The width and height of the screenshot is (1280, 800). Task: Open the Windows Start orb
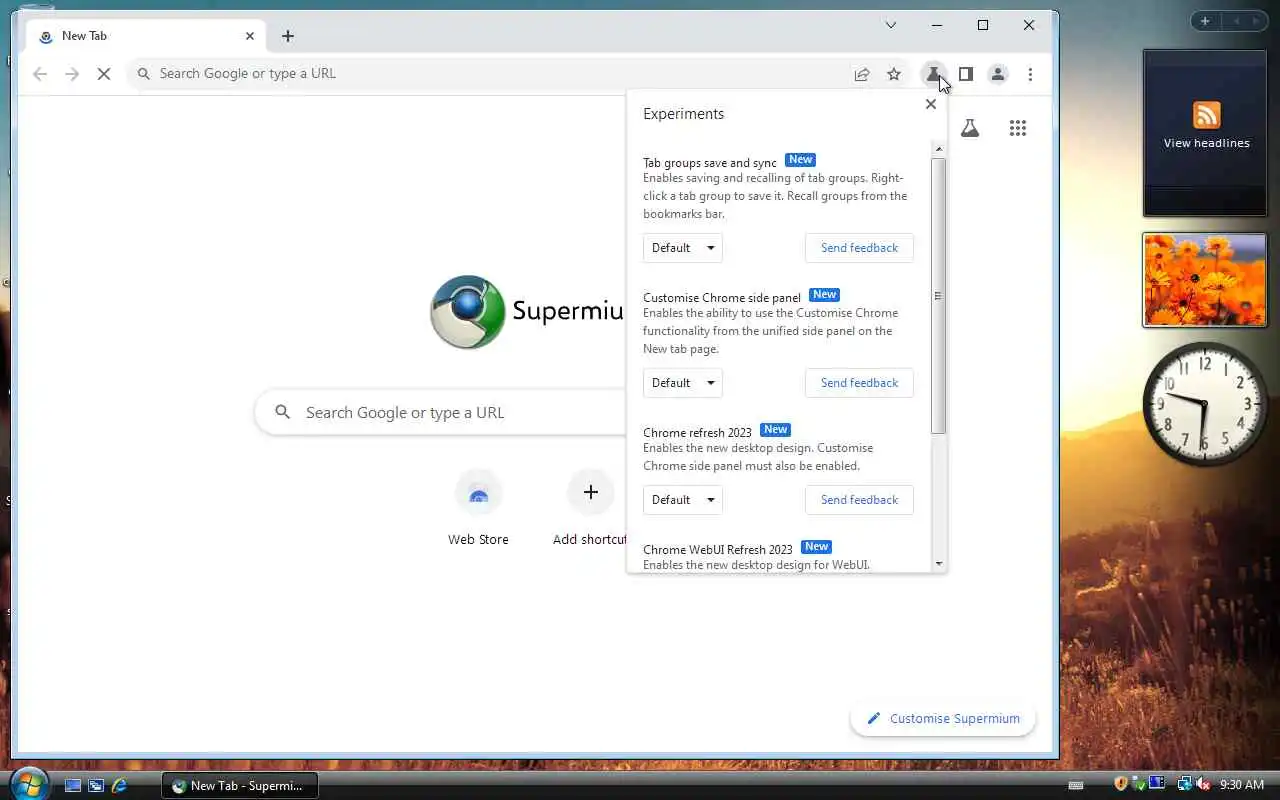[27, 784]
